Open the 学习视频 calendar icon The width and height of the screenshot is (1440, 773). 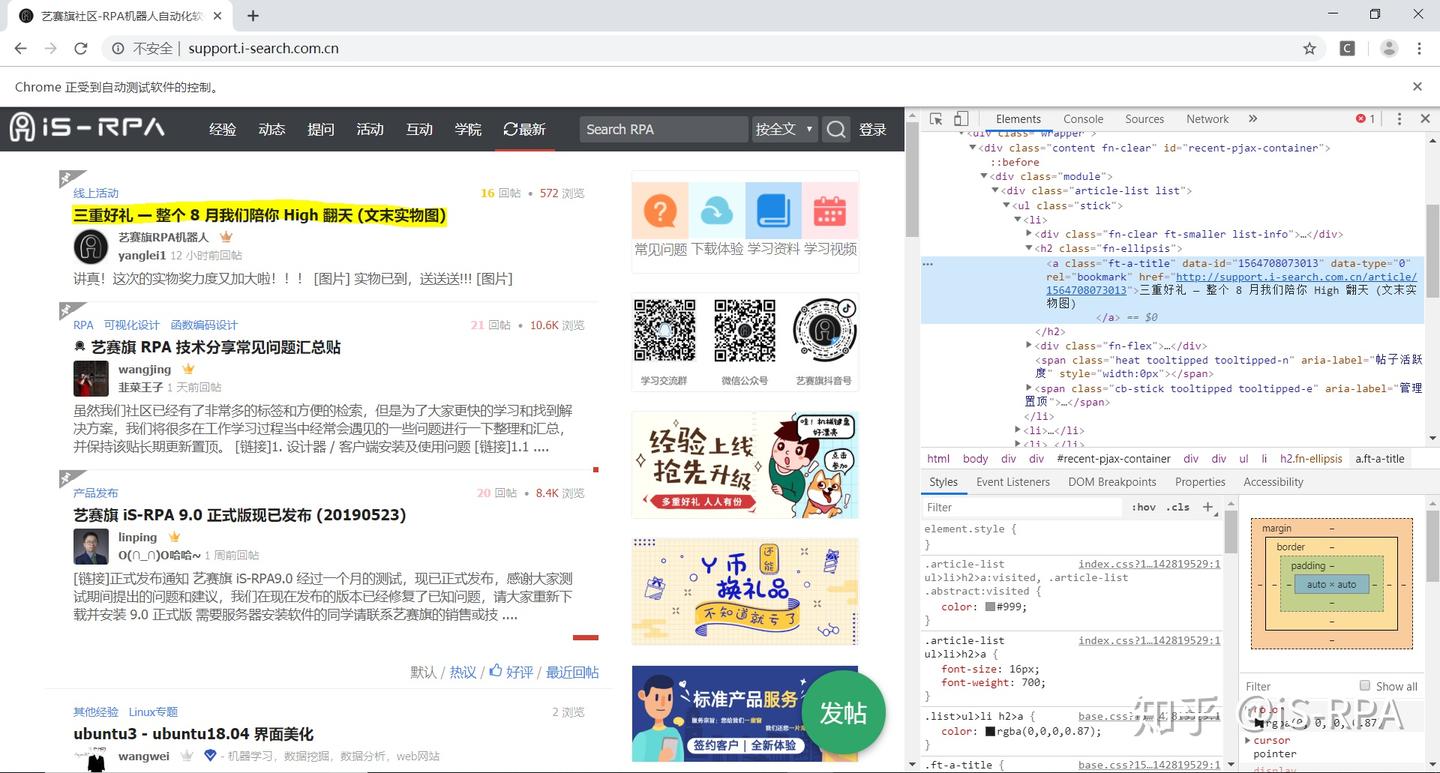coord(830,211)
